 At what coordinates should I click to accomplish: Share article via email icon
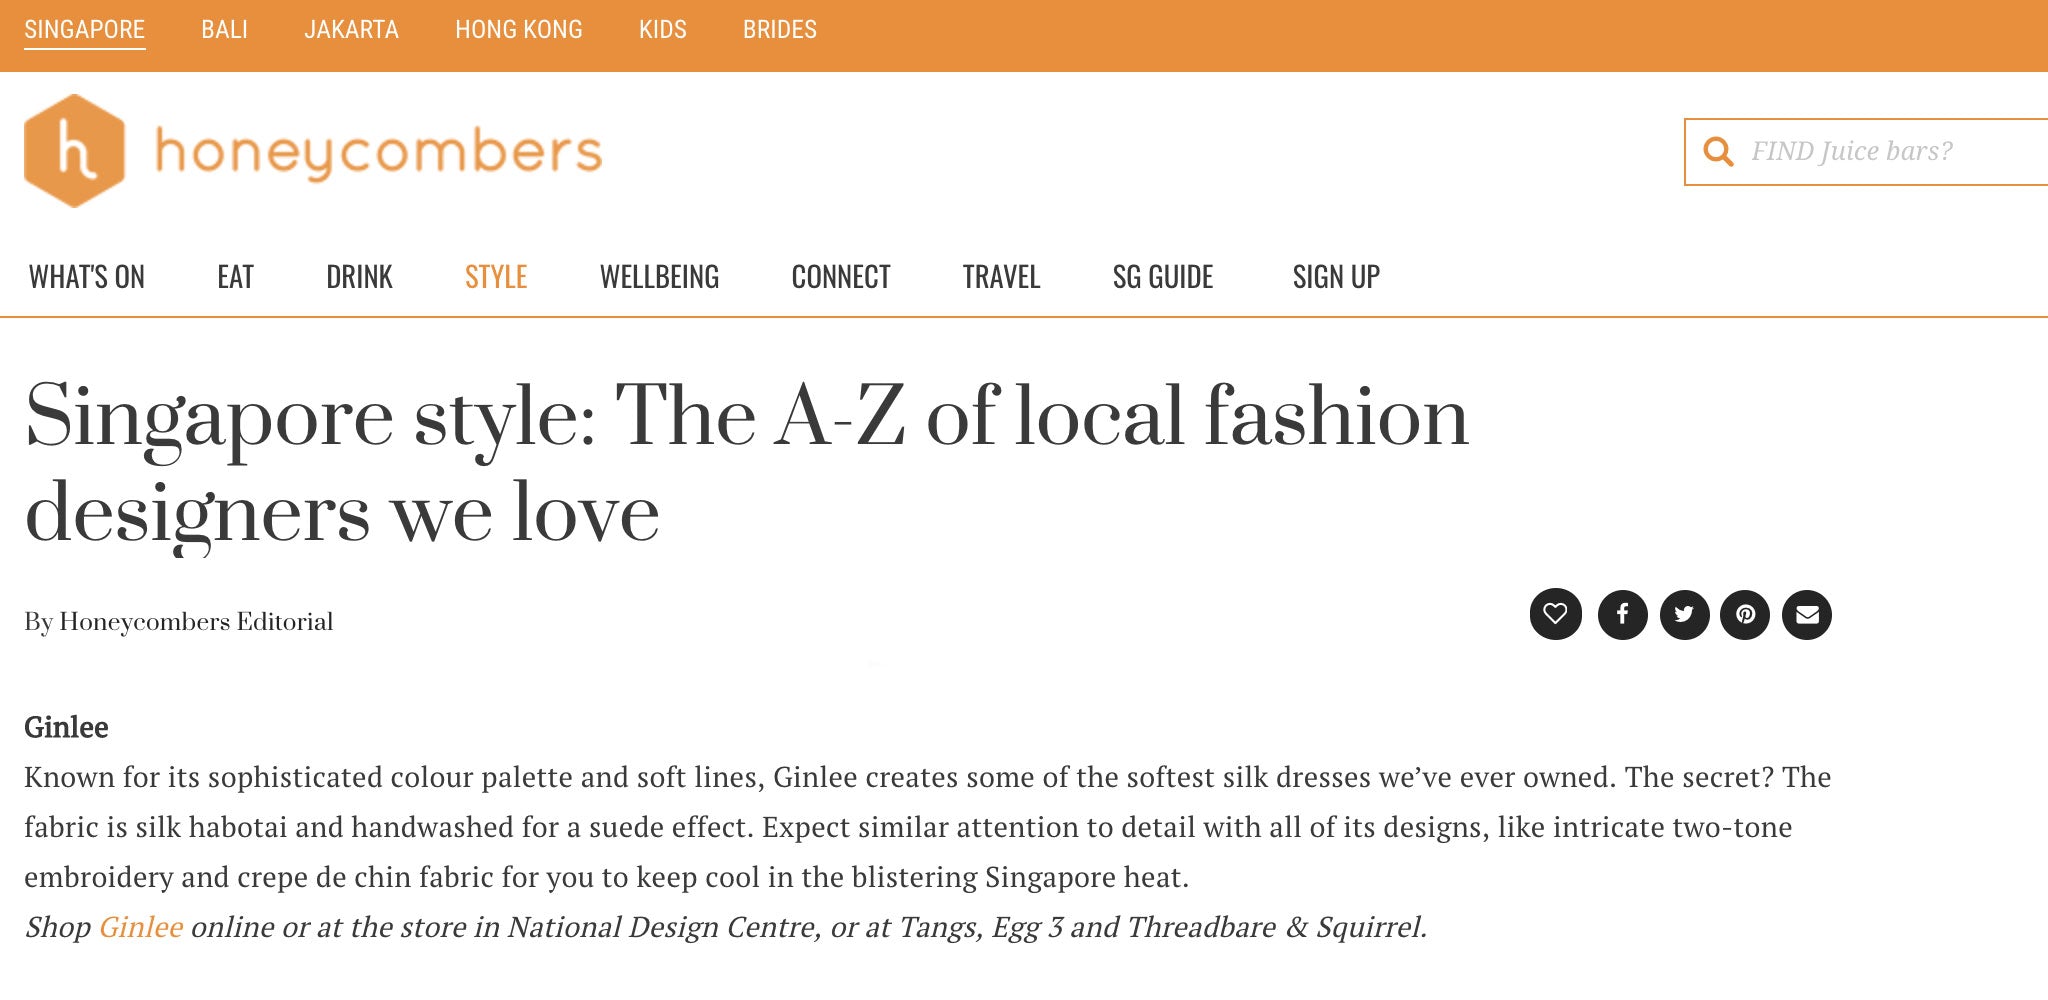click(x=1807, y=614)
